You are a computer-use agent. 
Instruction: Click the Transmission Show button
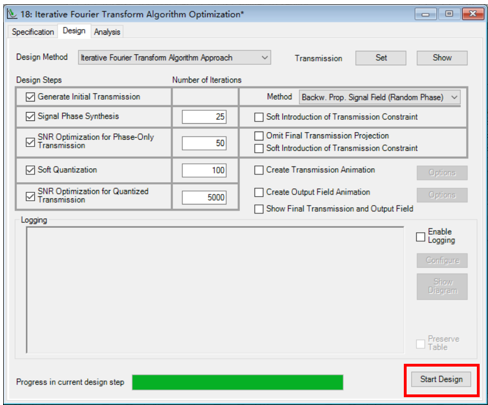coord(442,58)
